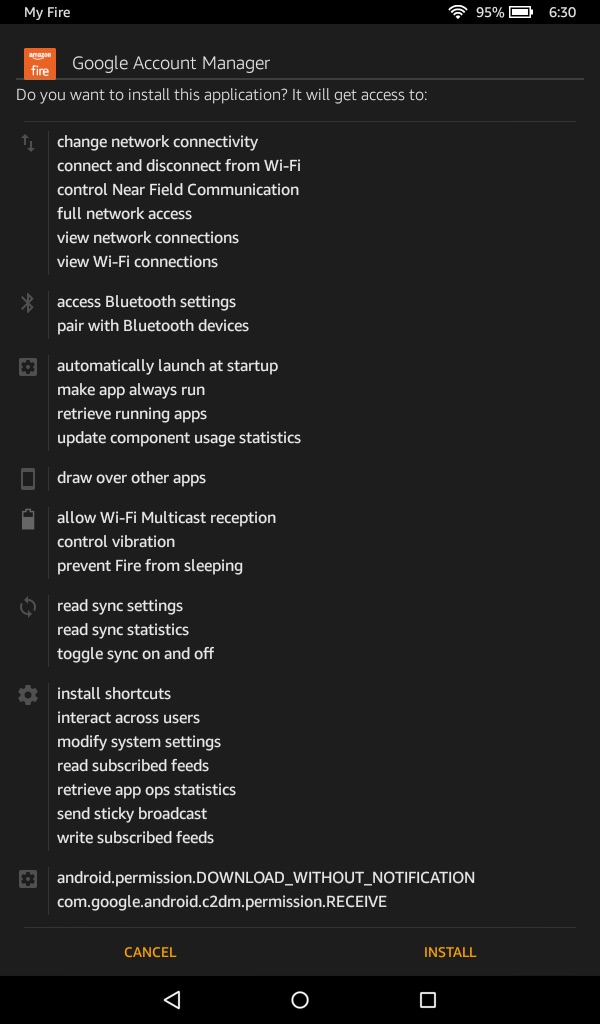Select the modify system settings permission

(x=138, y=742)
